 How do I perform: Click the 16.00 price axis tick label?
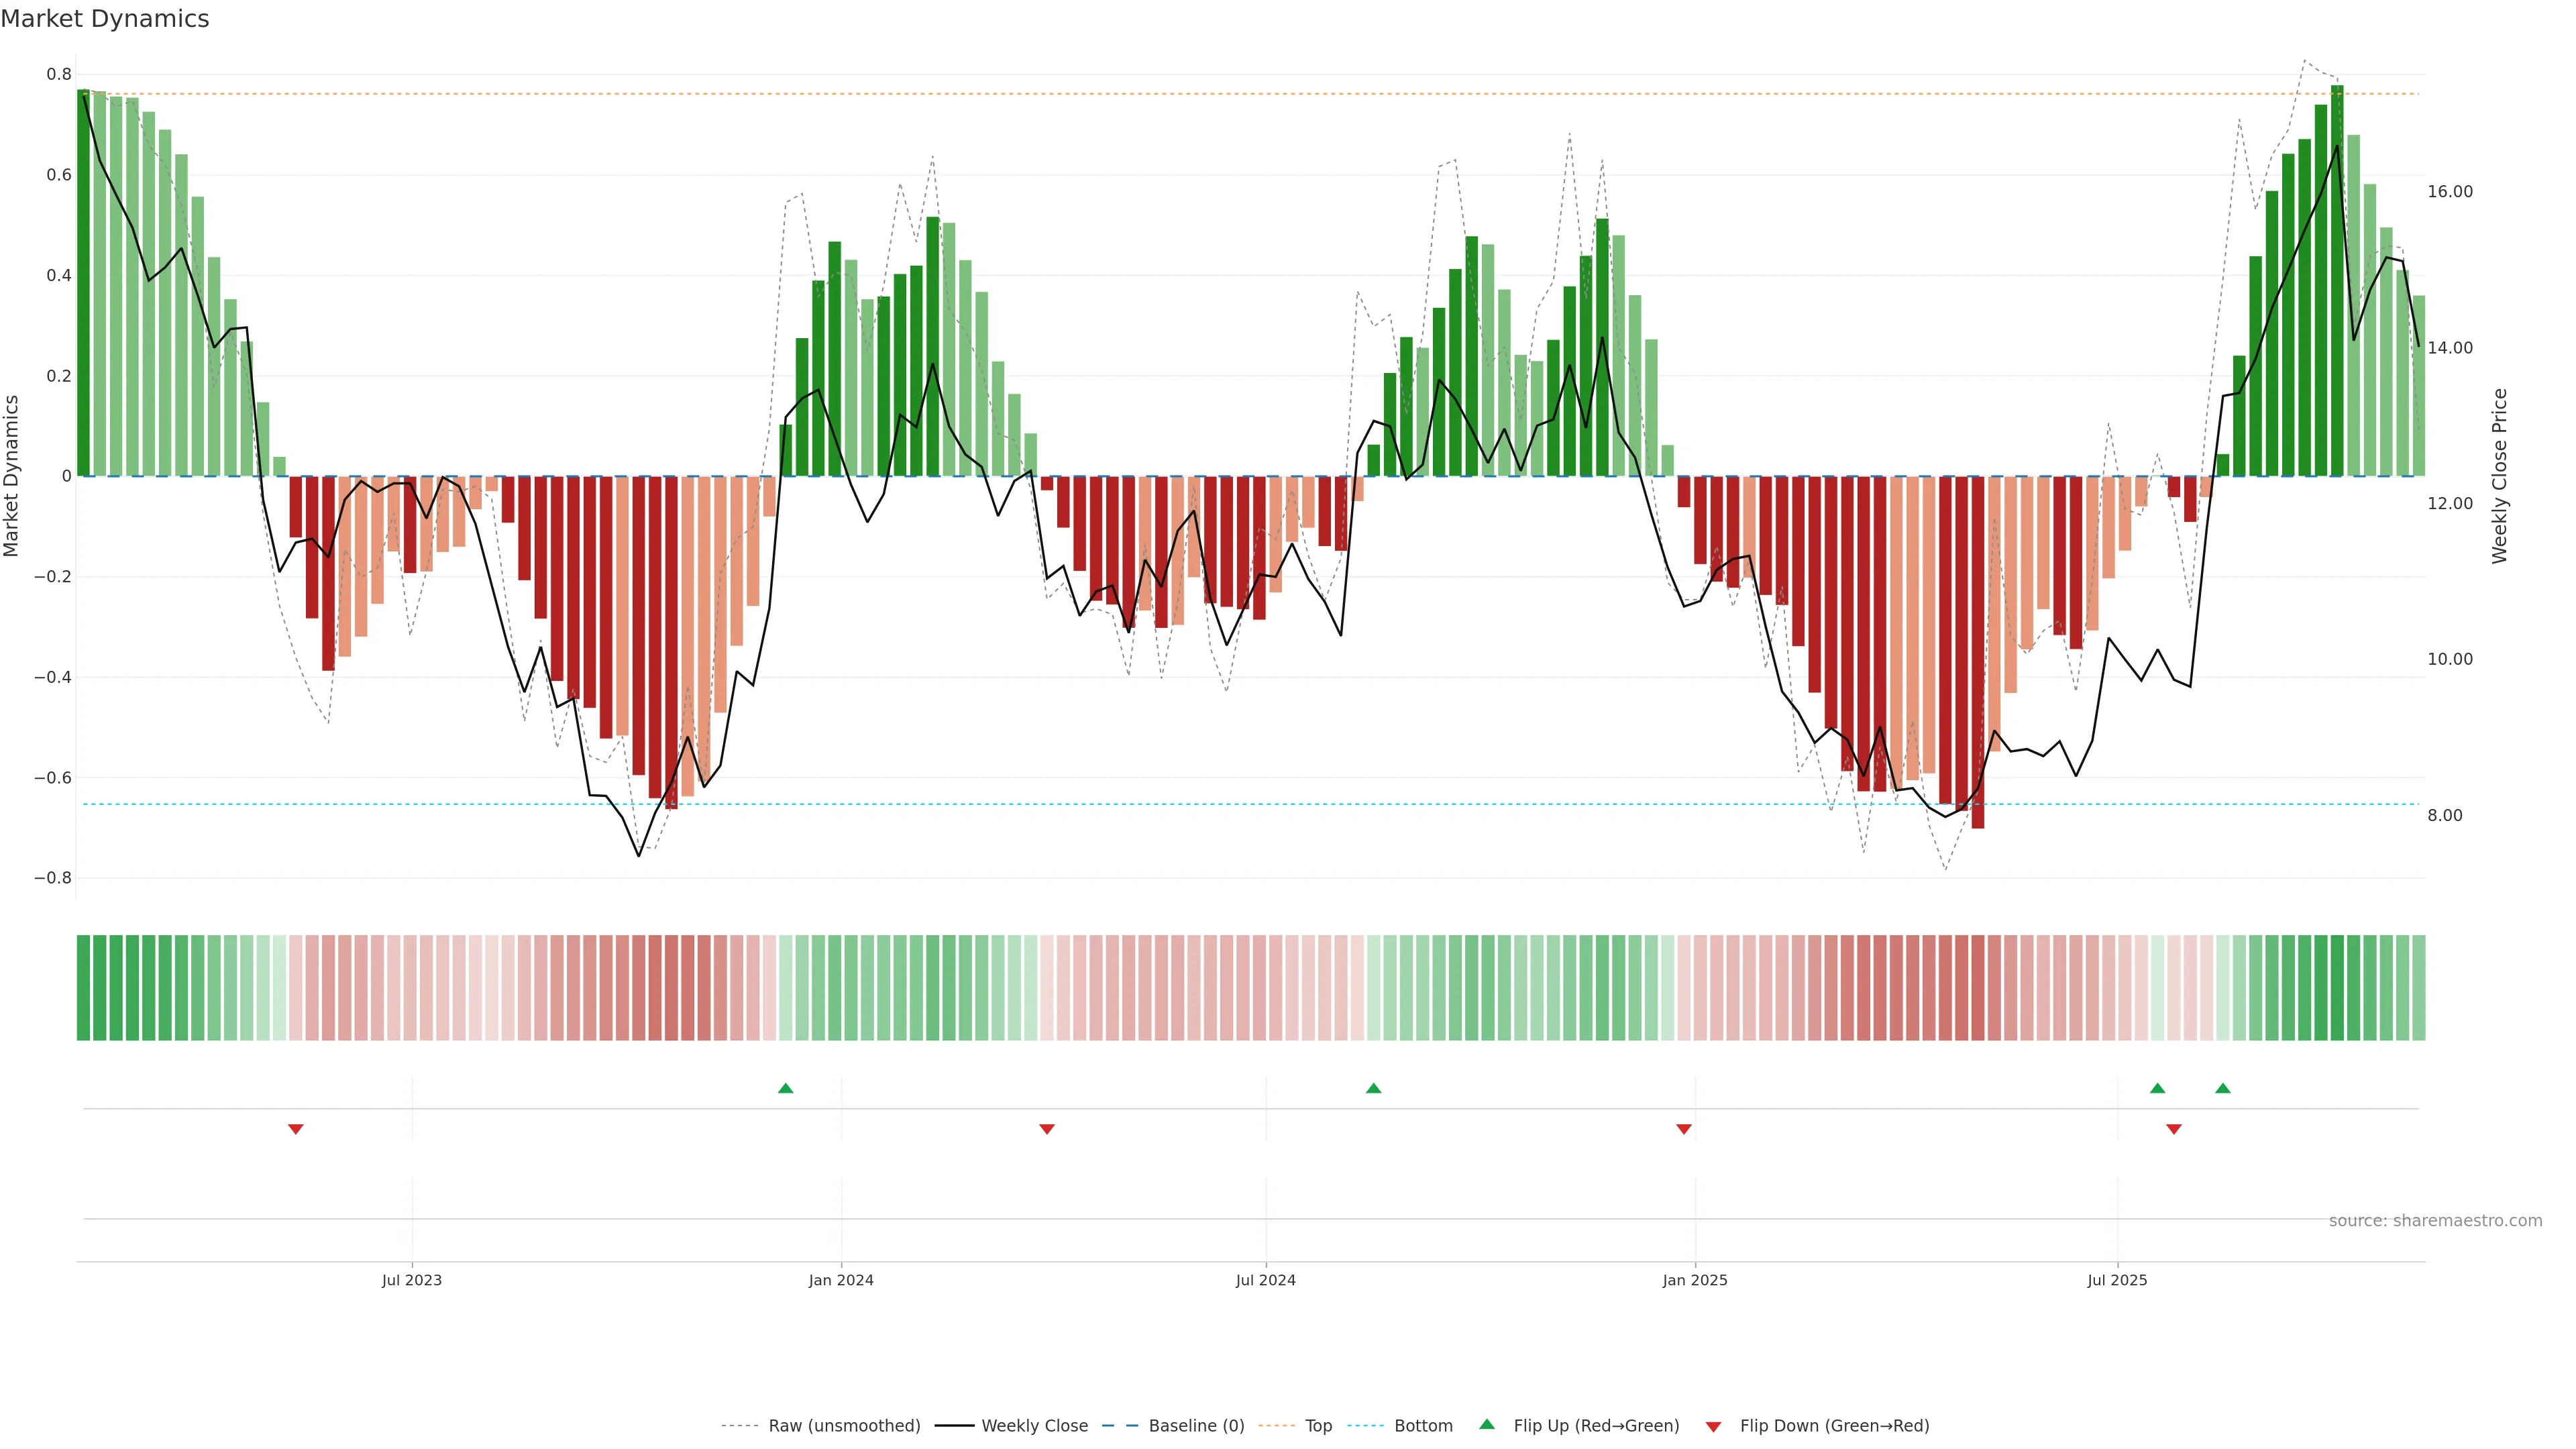click(2449, 192)
